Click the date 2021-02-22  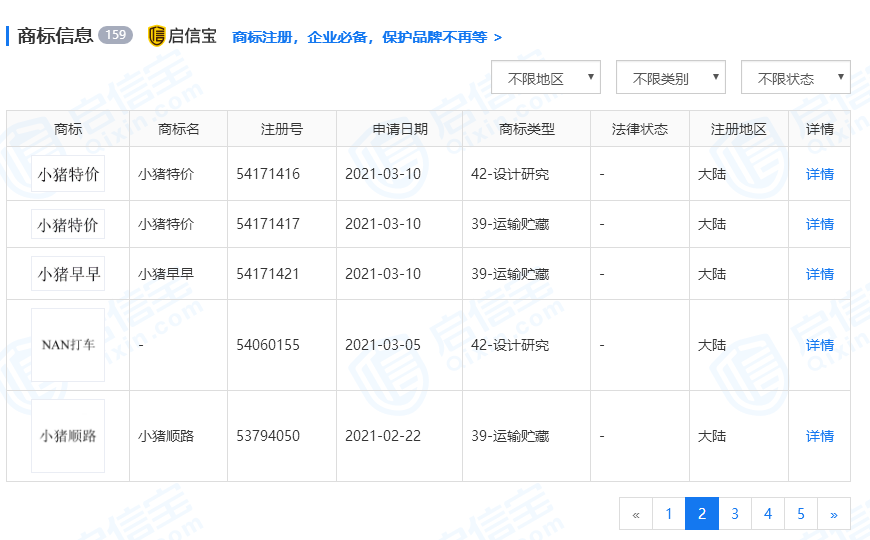383,436
